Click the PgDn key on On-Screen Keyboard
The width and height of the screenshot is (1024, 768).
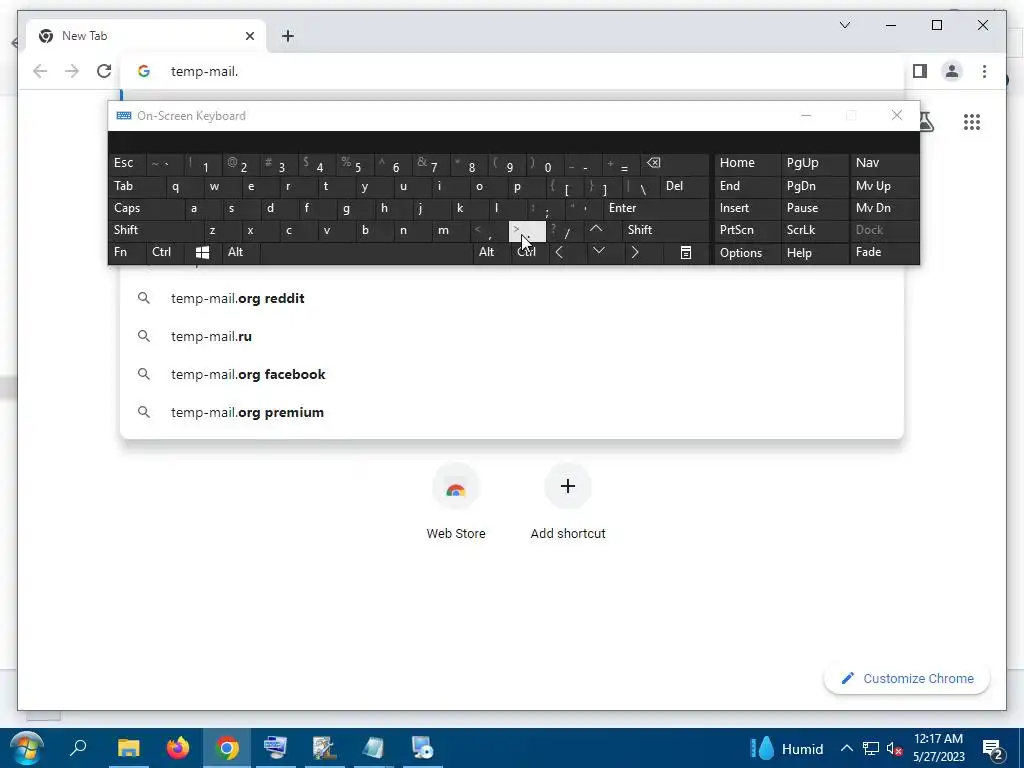point(815,186)
